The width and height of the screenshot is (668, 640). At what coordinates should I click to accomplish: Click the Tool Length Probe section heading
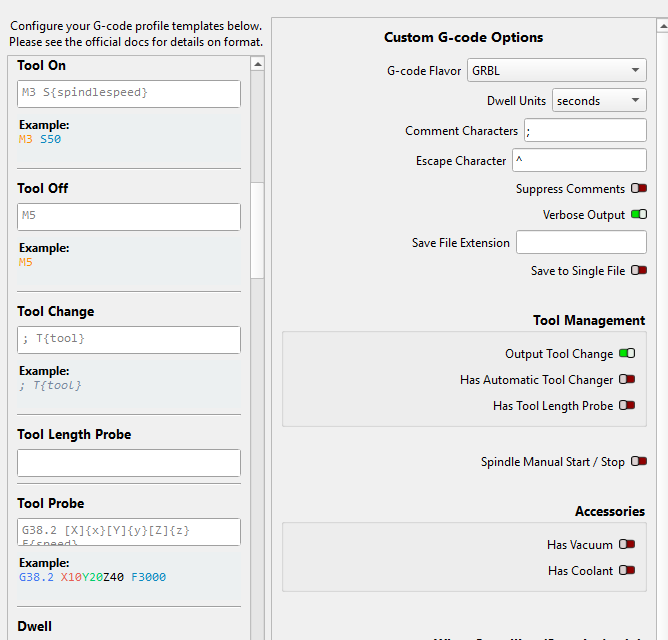pos(74,434)
